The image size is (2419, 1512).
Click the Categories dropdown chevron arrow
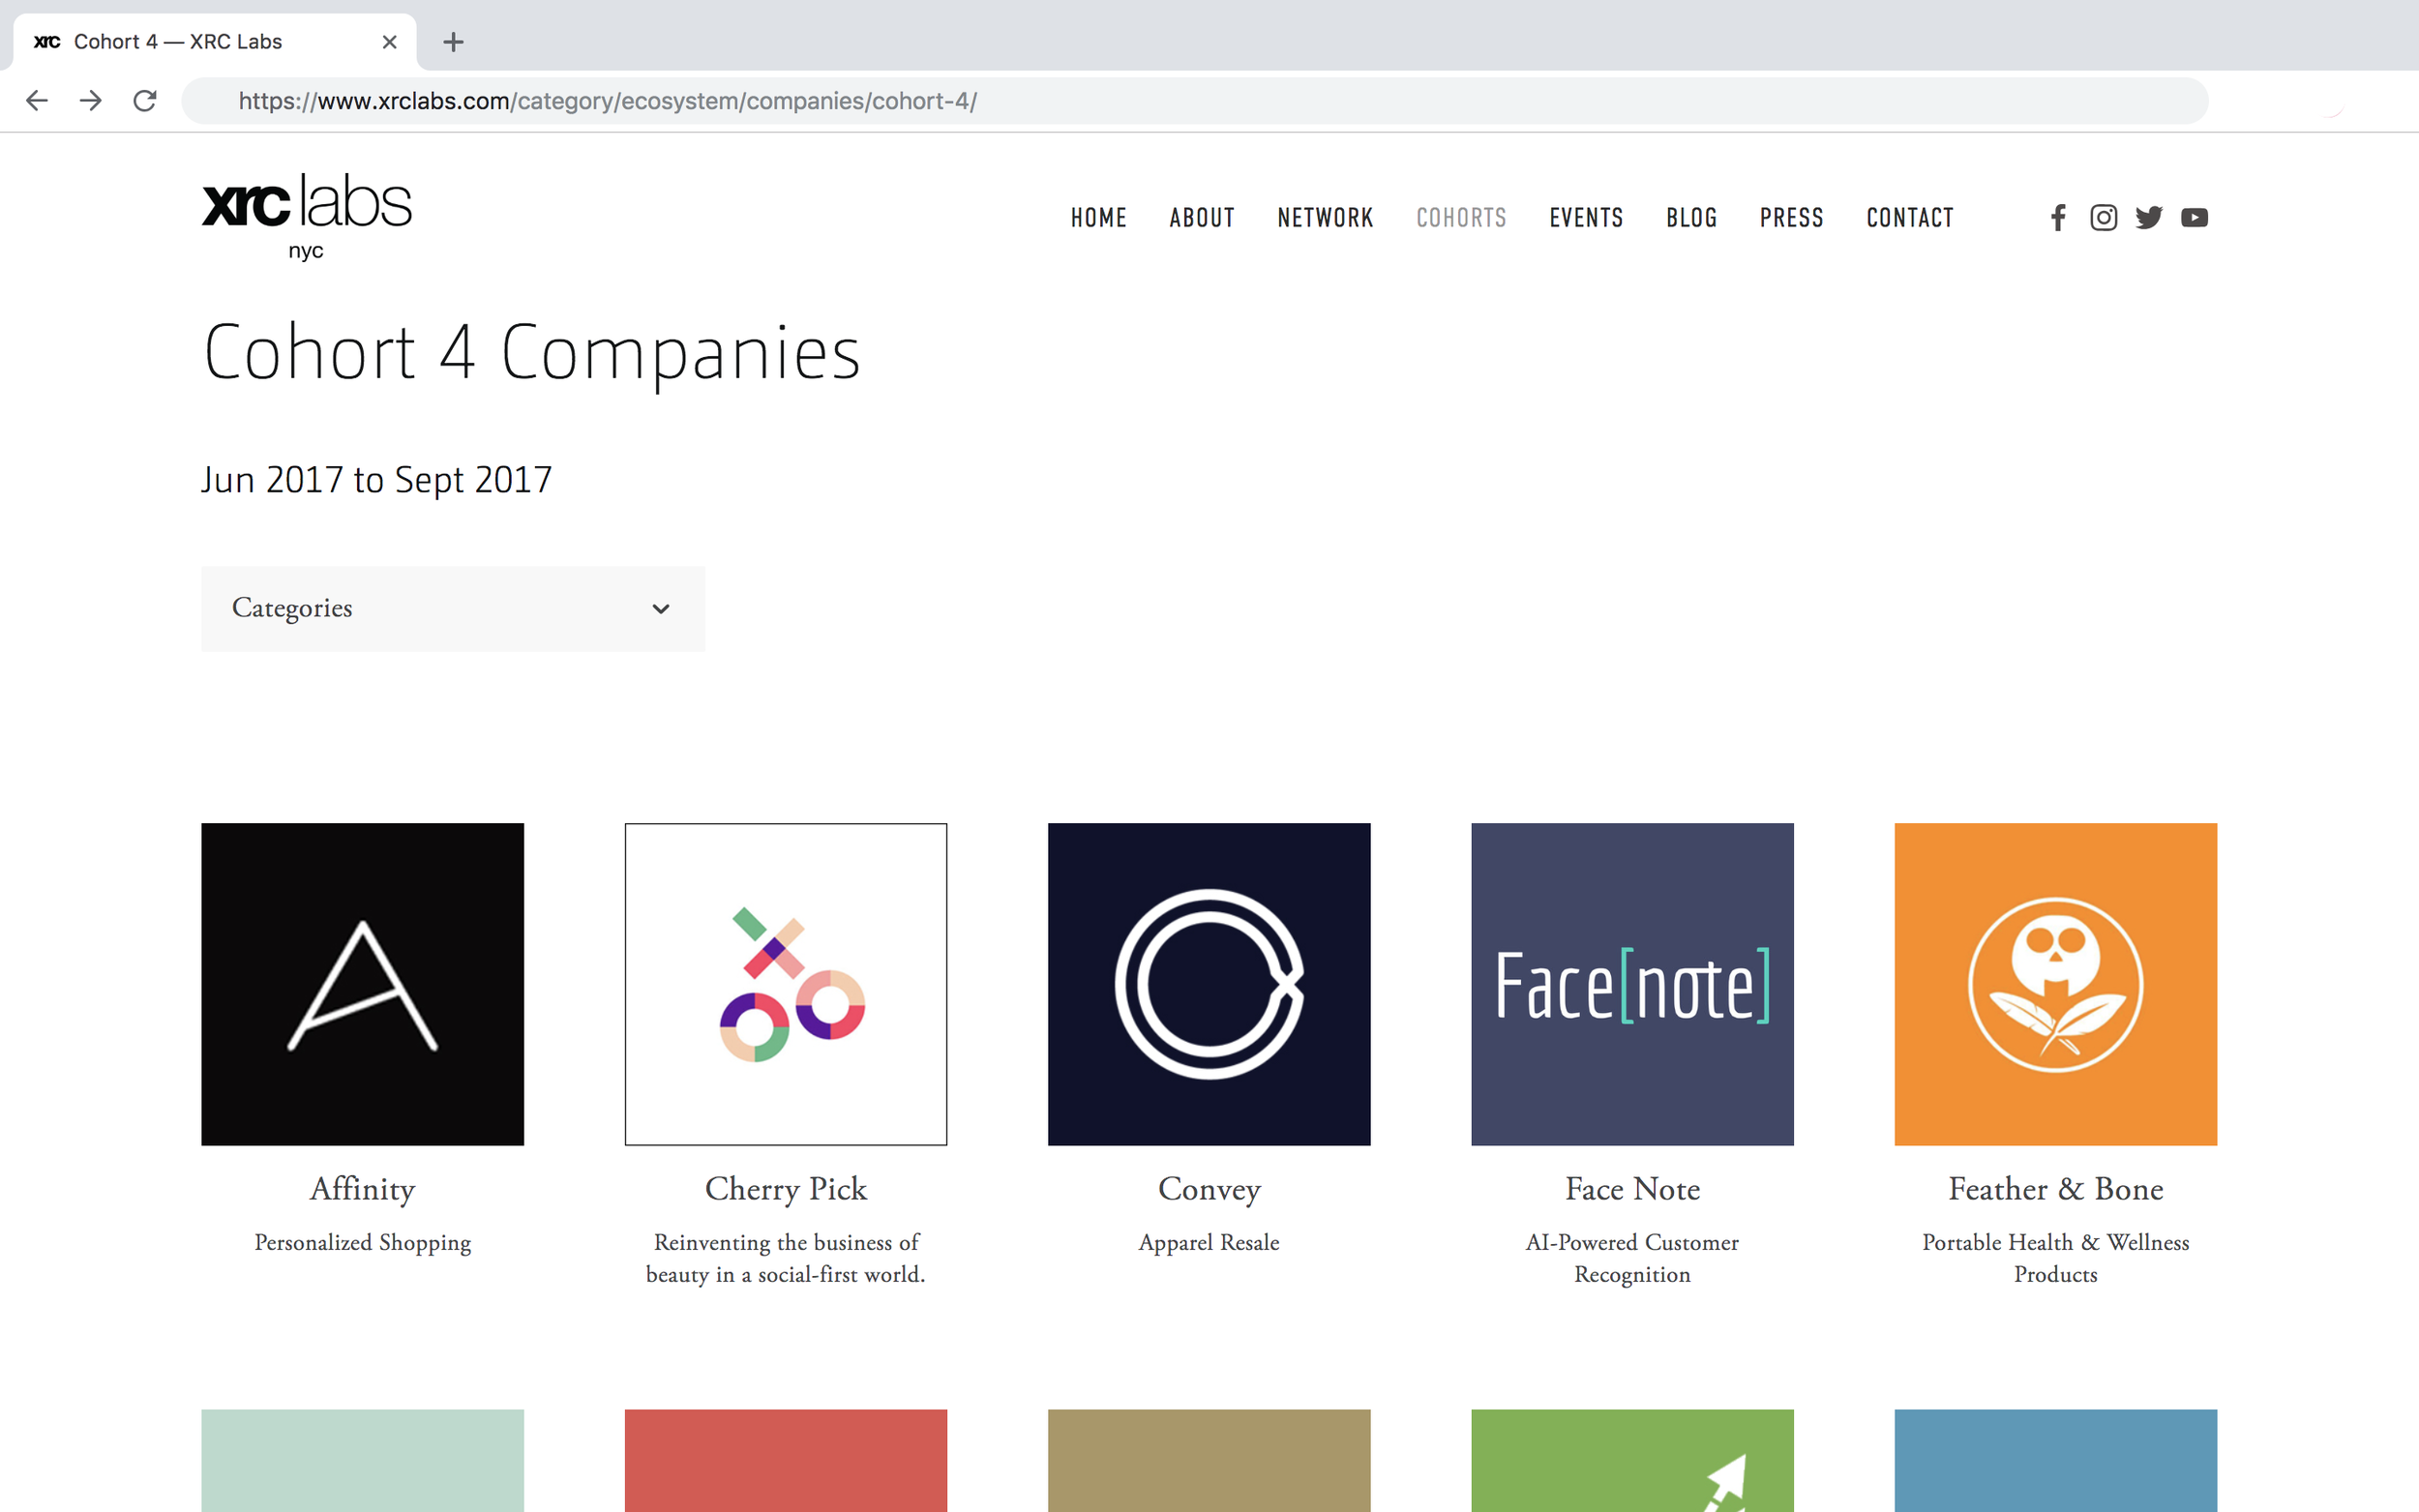660,607
